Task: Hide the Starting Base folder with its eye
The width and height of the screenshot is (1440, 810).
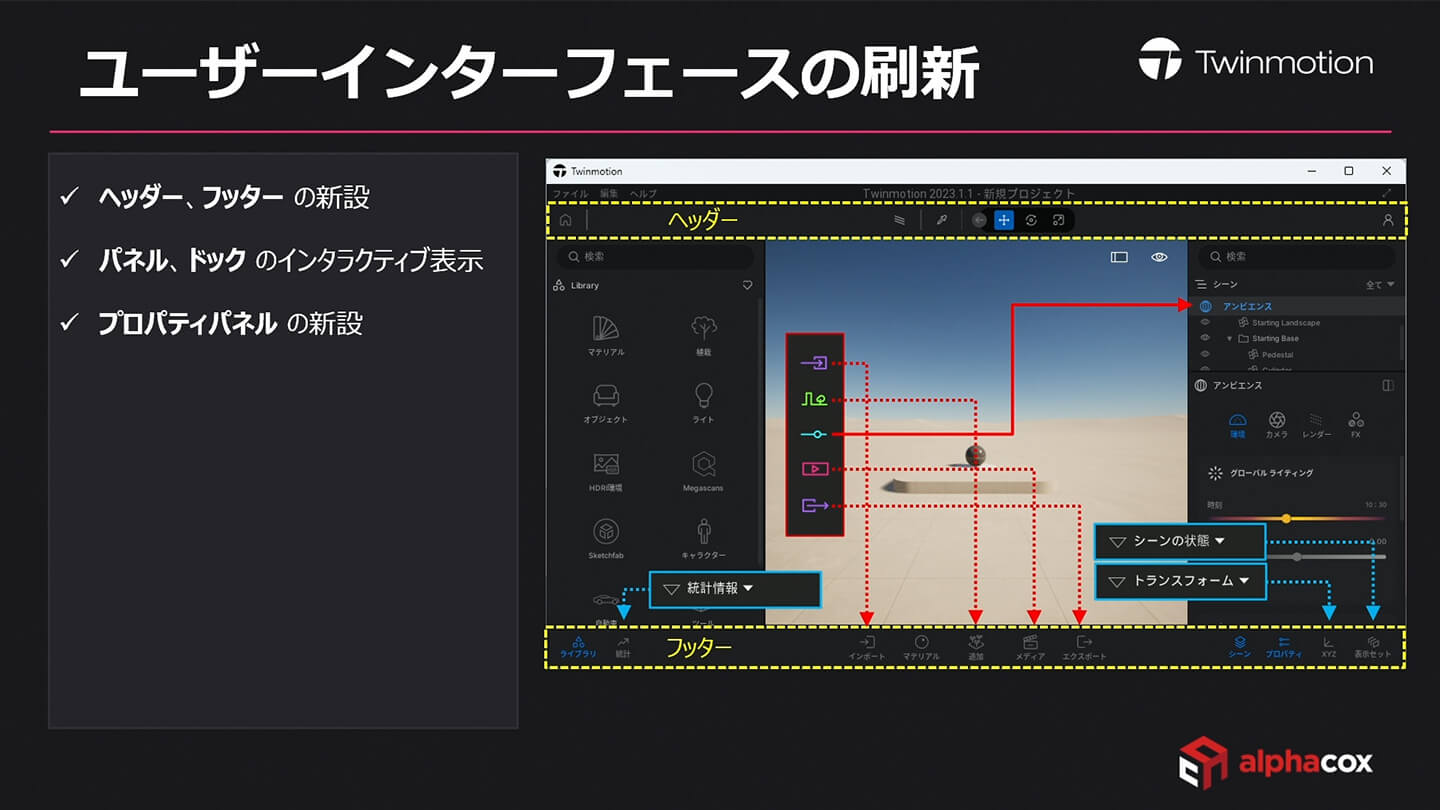Action: (1205, 338)
